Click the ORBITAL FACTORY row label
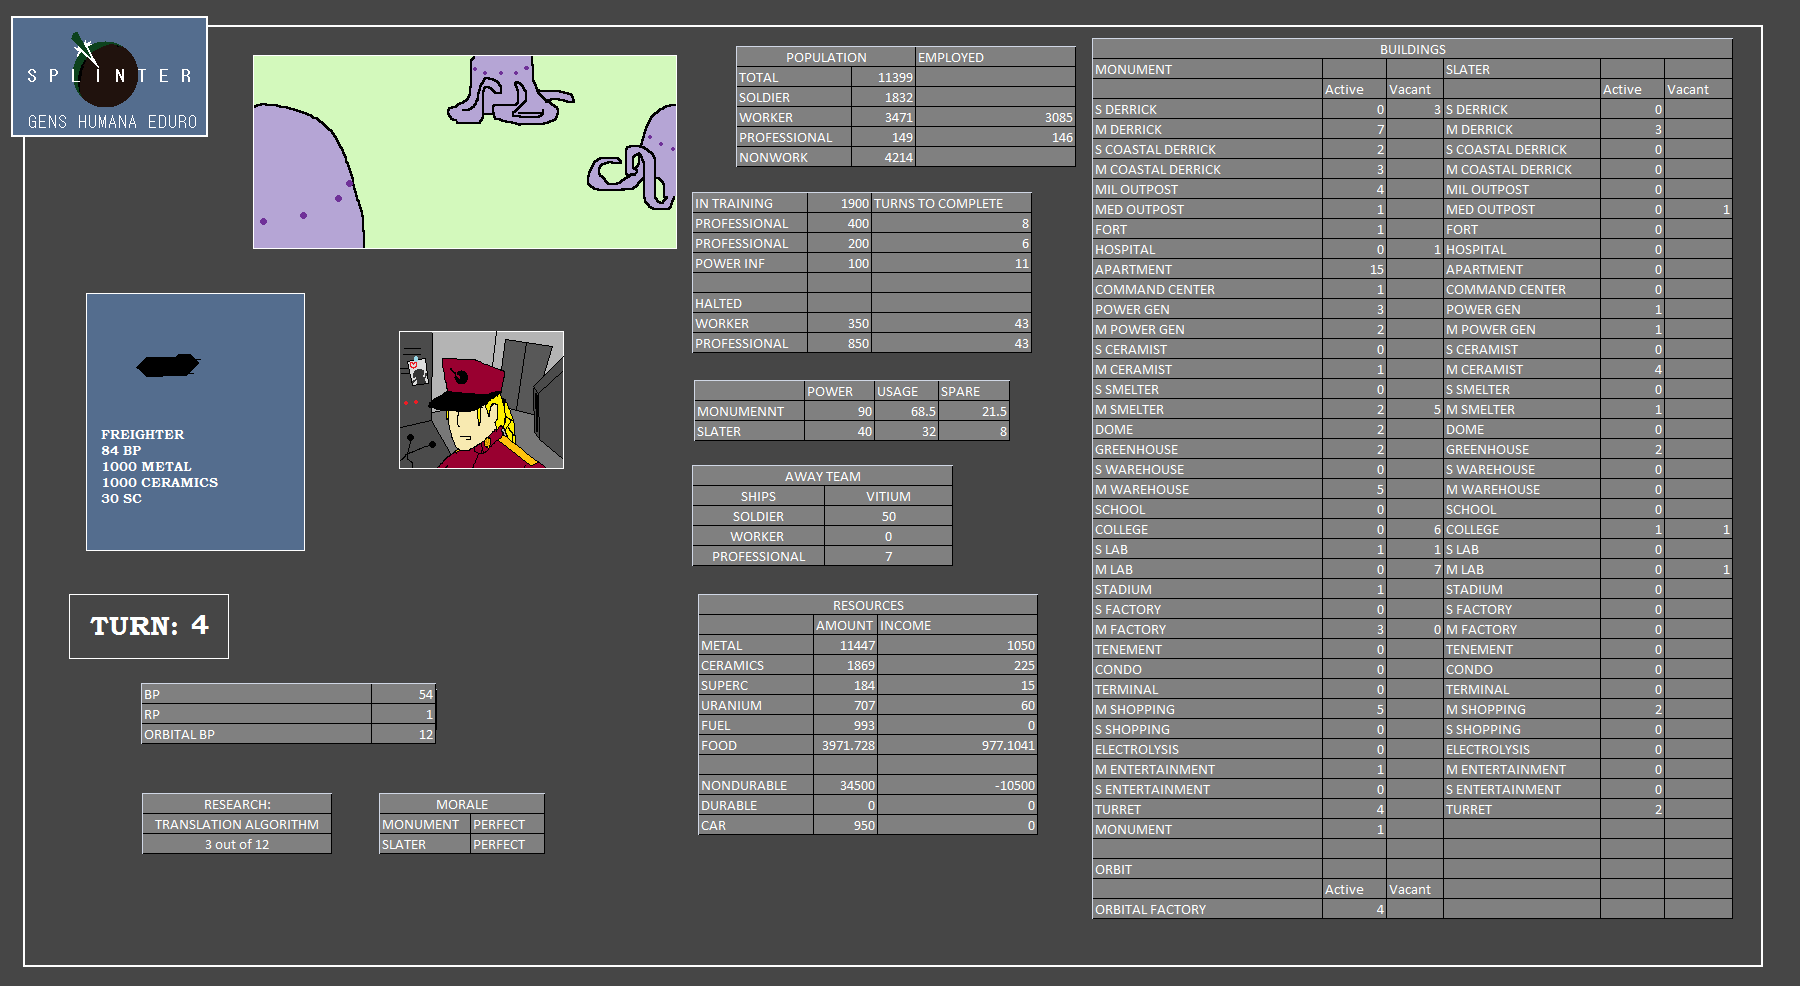Screen dimensions: 1800x986 tap(1207, 909)
